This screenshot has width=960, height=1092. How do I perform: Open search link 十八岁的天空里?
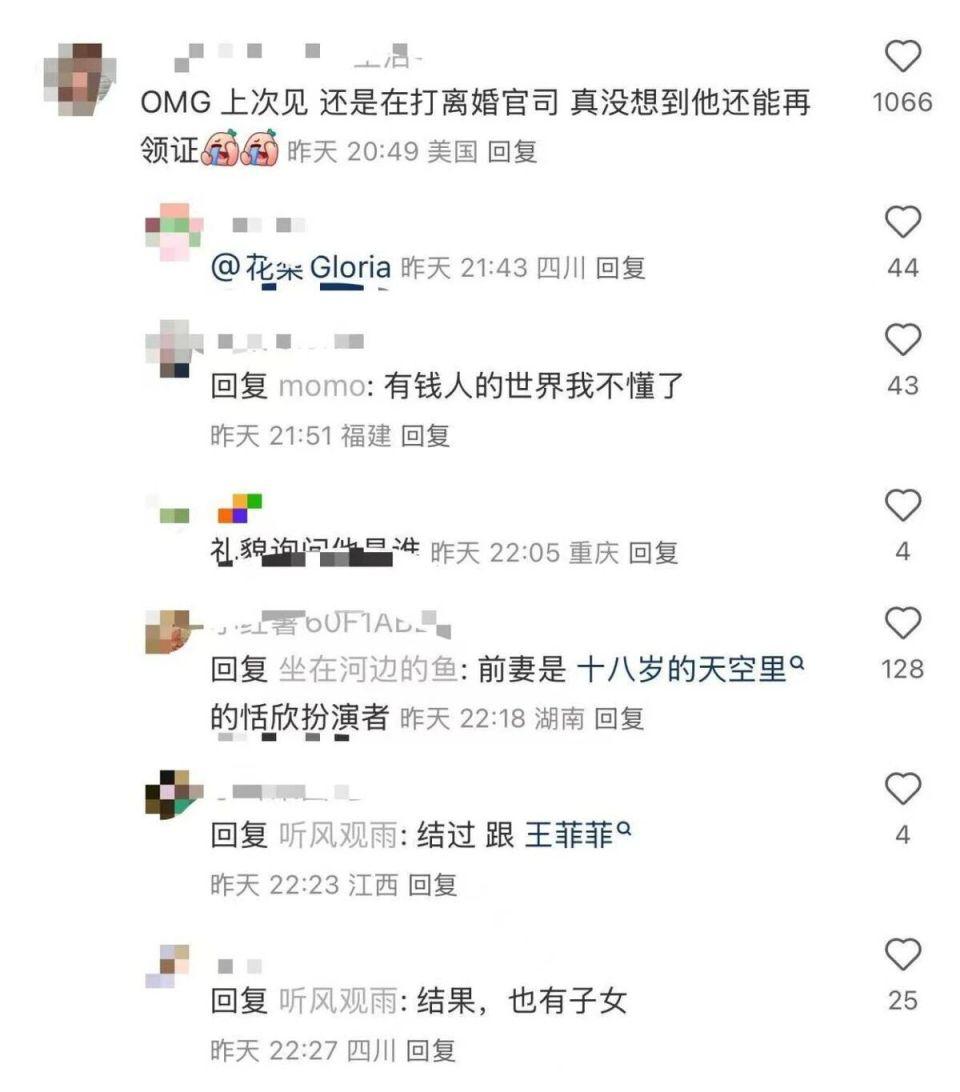coord(690,670)
